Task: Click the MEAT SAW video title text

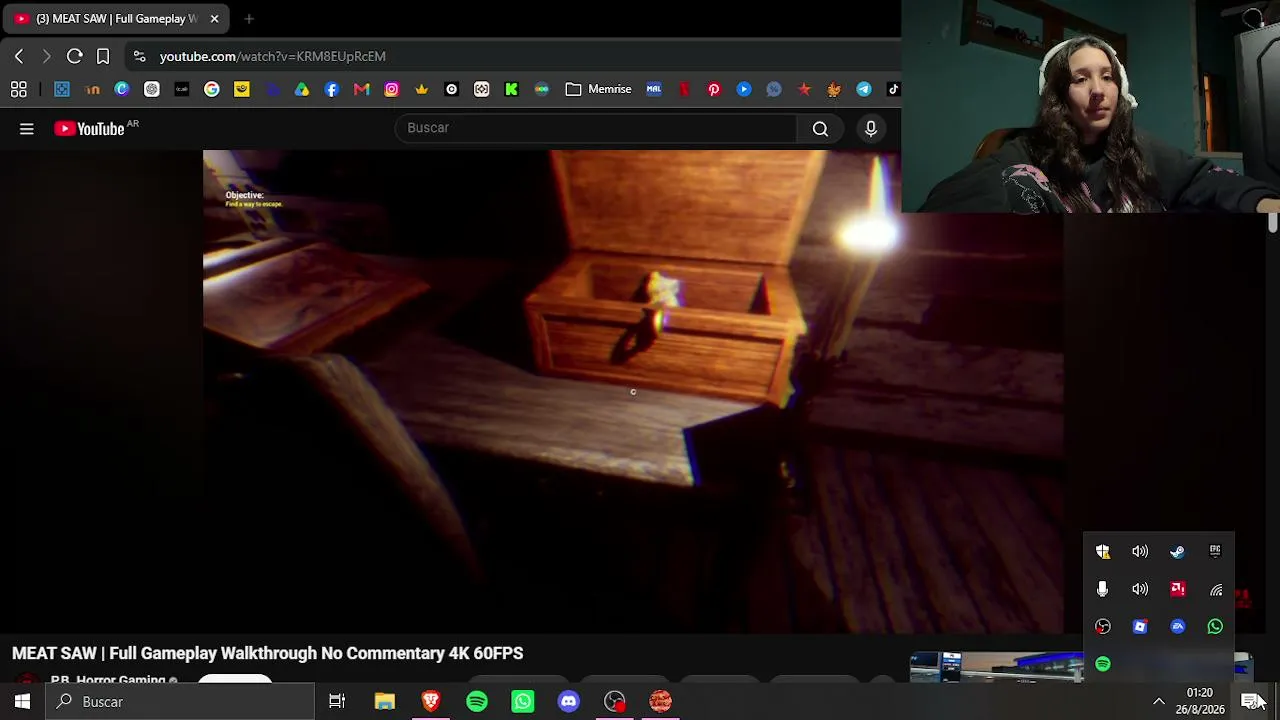Action: 268,653
